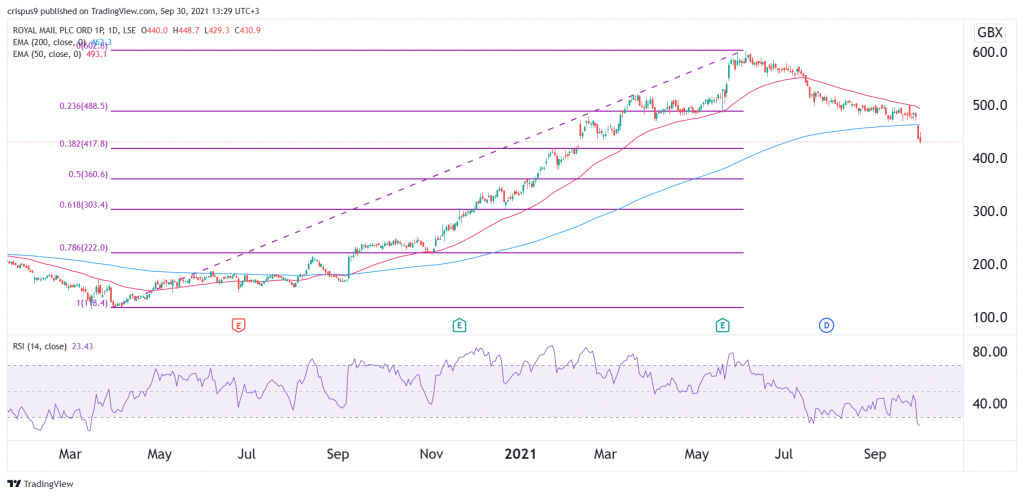Click the 2021 year label on time axis
The image size is (1024, 496).
[x=520, y=453]
